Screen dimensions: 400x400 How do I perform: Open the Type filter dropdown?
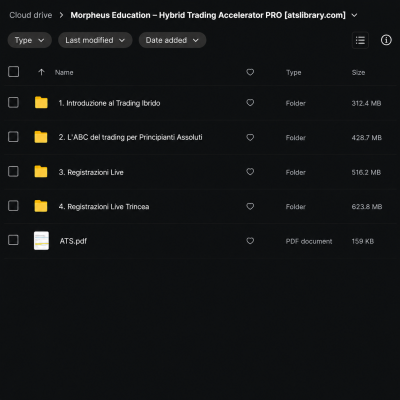point(29,40)
